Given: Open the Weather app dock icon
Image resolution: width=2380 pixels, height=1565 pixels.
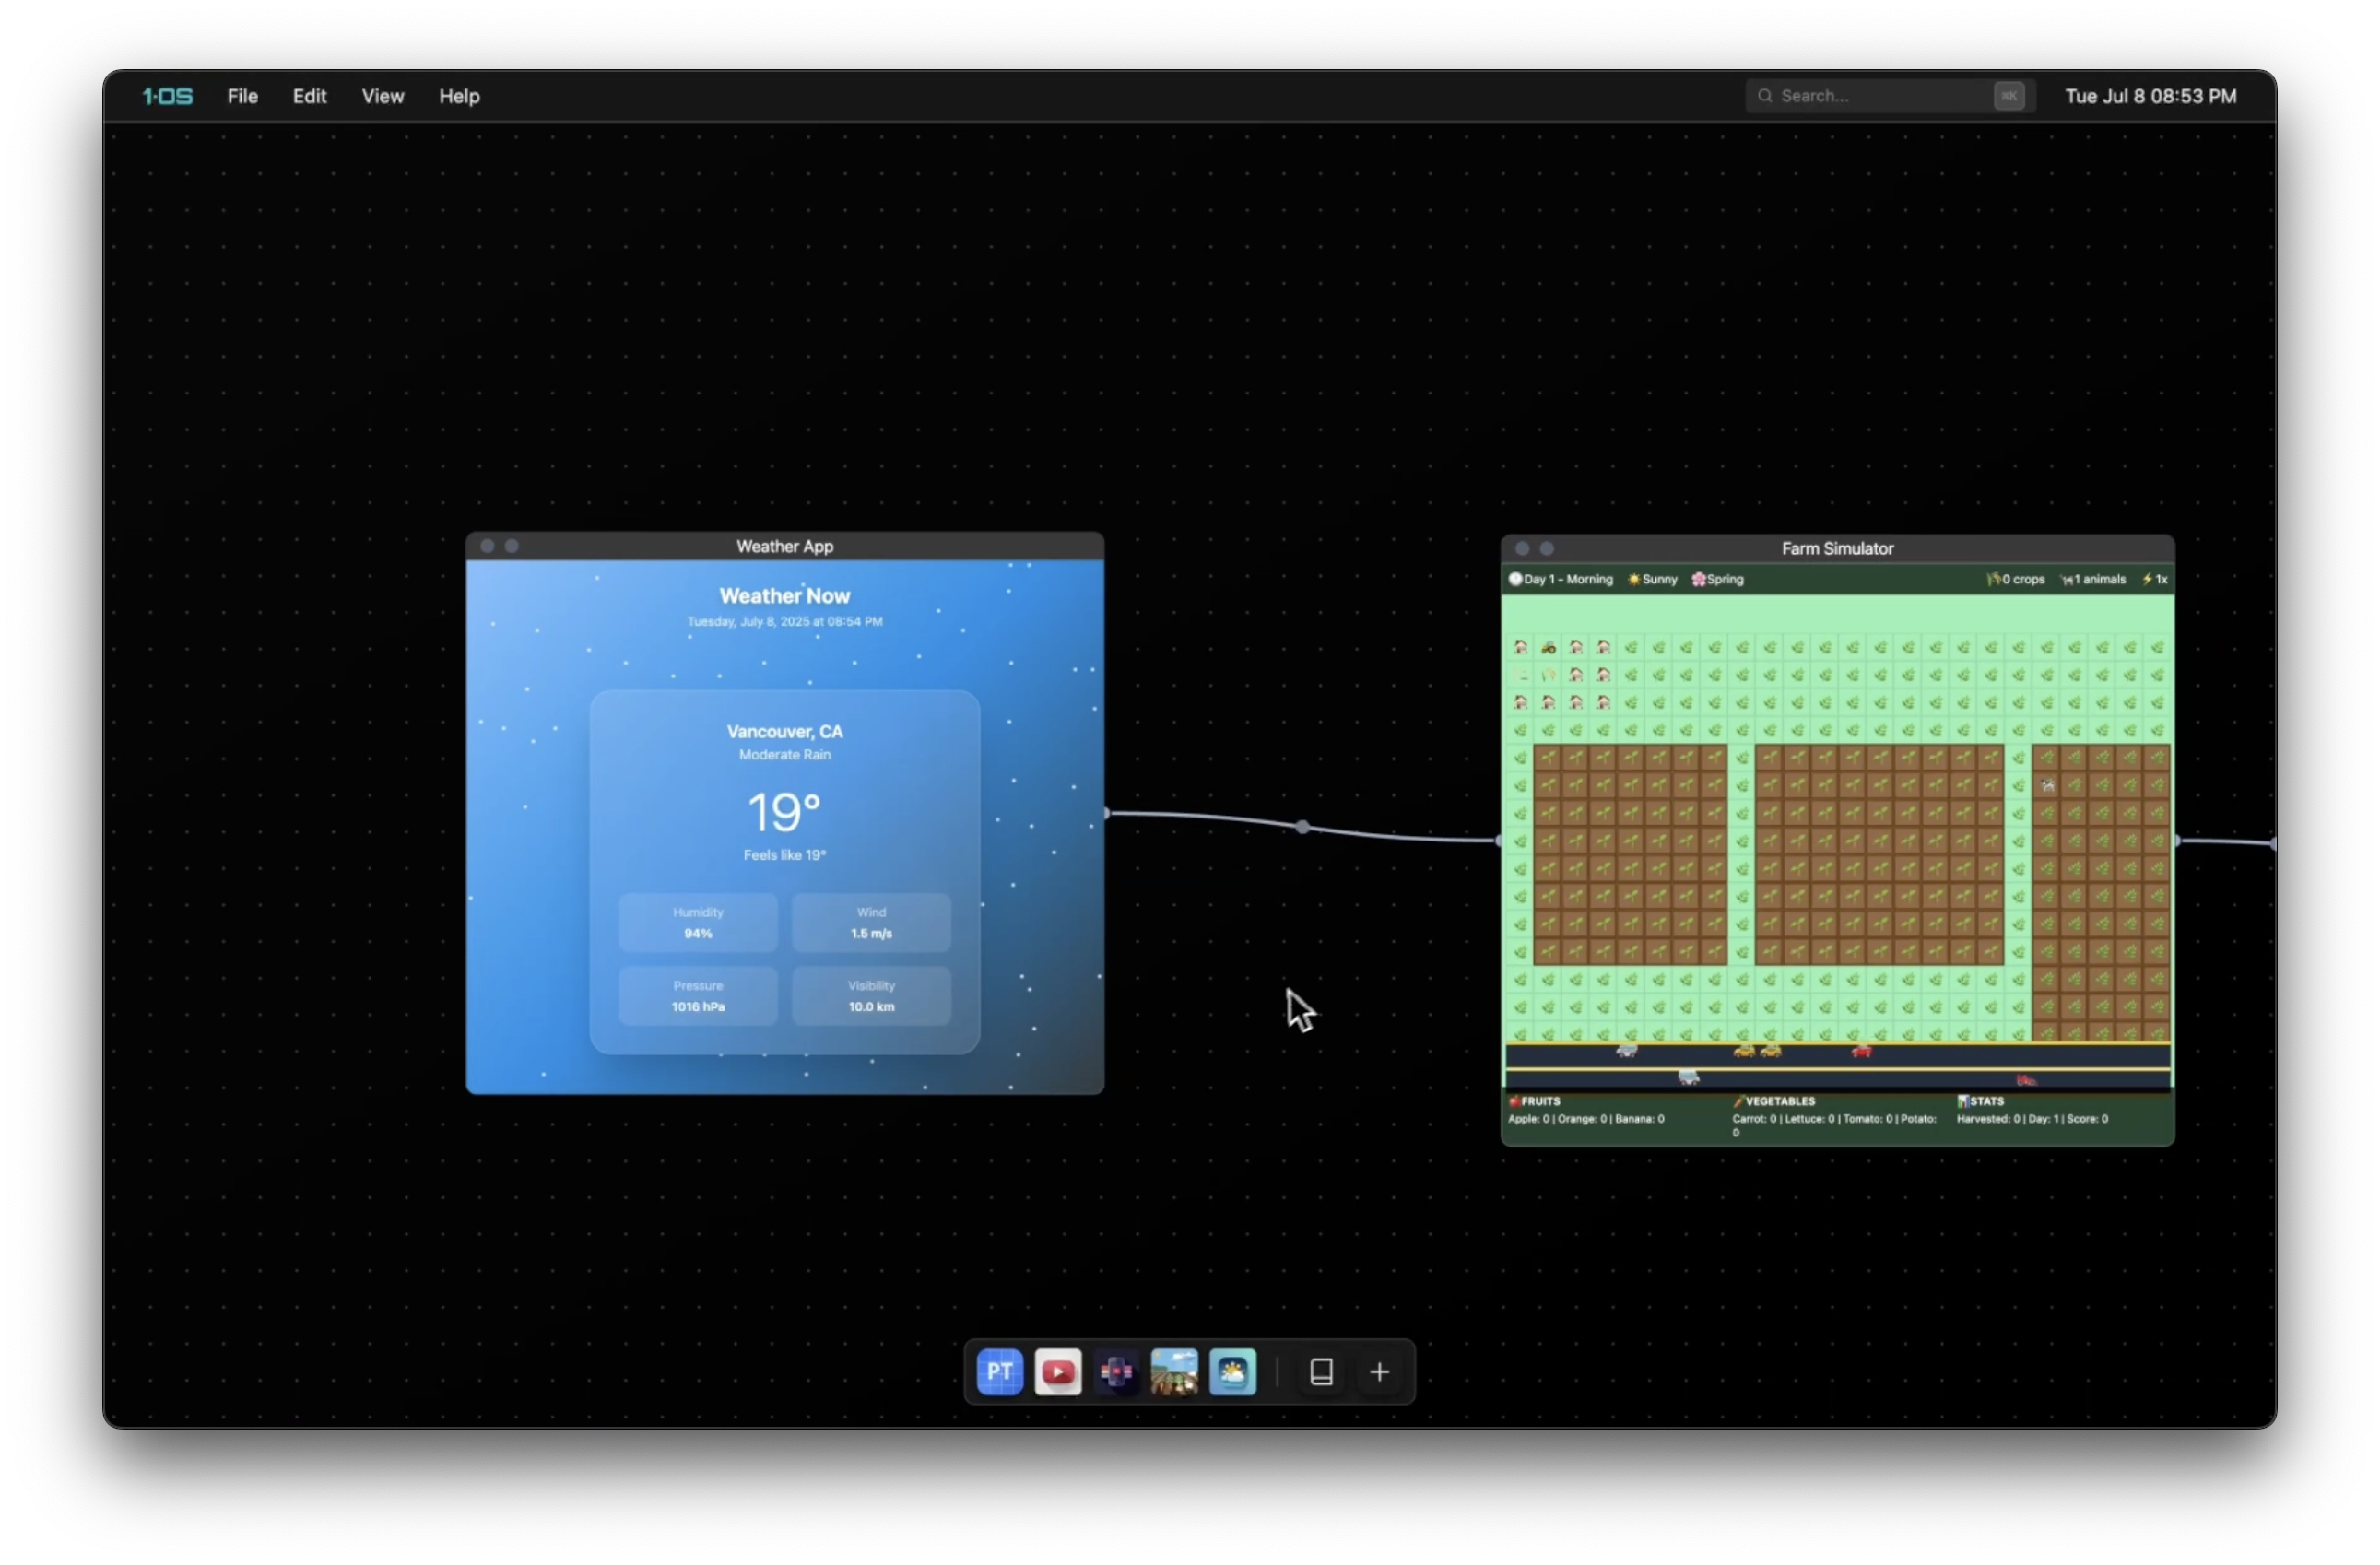Looking at the screenshot, I should click(1232, 1372).
